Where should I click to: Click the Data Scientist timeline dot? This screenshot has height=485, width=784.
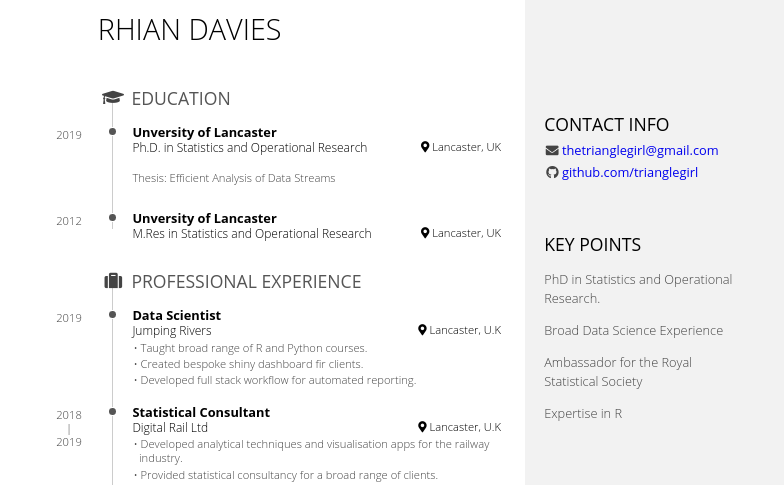113,315
